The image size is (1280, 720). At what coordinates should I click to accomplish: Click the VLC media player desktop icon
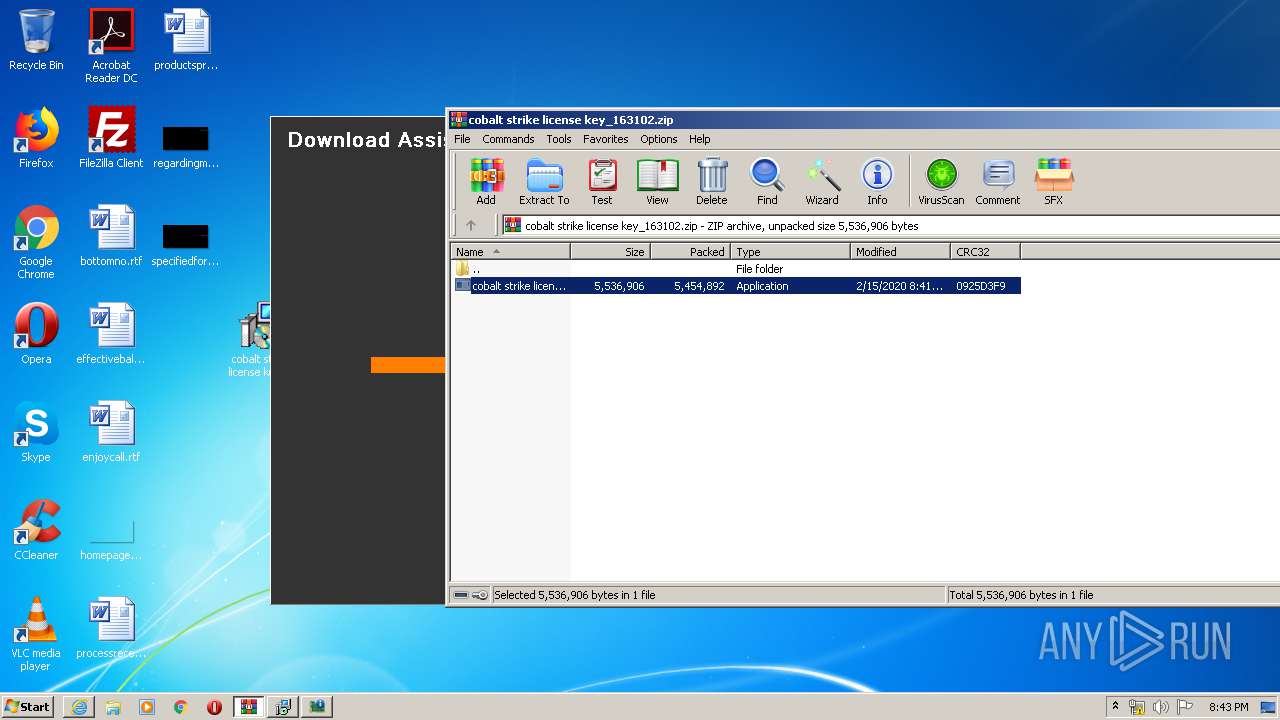pos(36,634)
